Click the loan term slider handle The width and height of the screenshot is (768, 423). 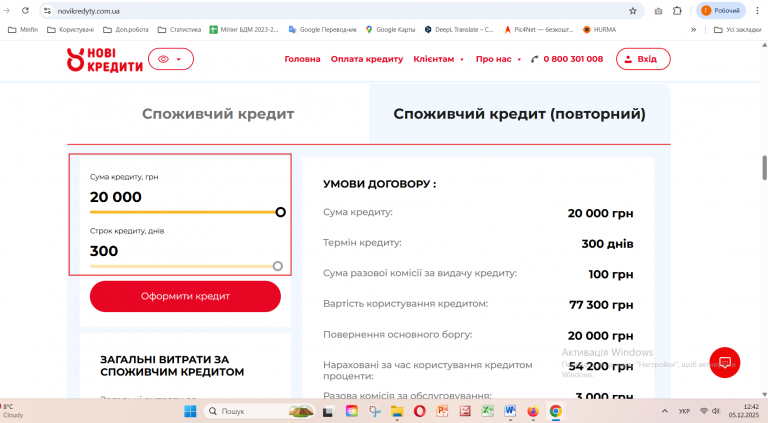coord(278,266)
